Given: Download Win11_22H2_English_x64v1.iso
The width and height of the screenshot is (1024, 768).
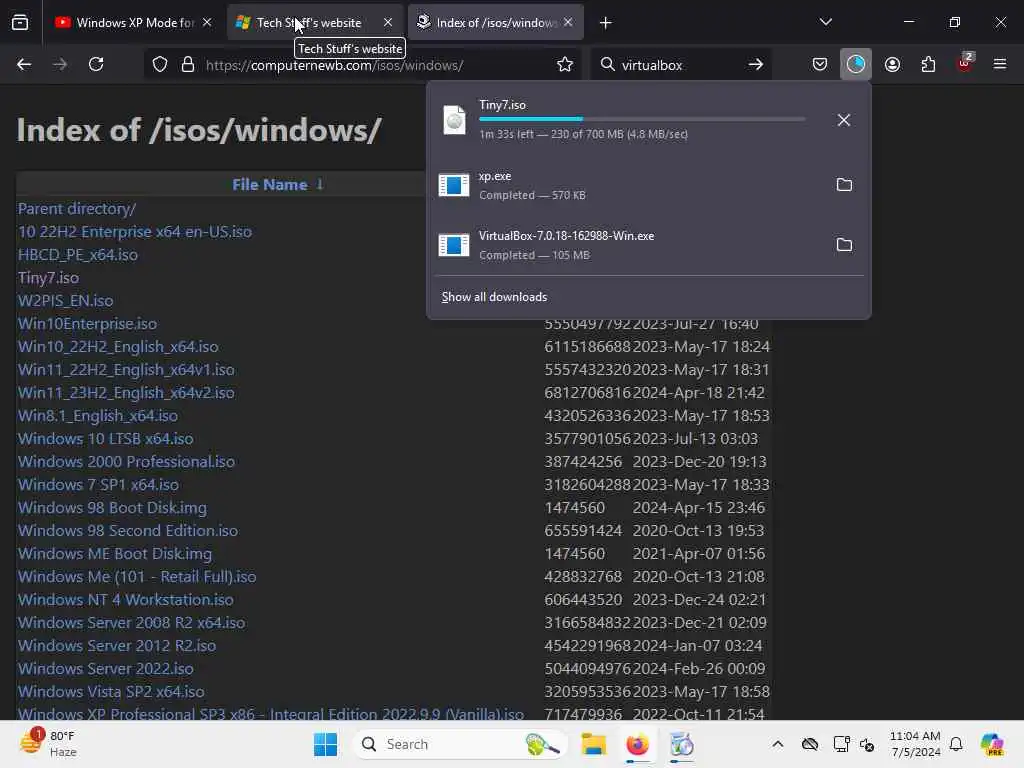Looking at the screenshot, I should (x=126, y=370).
